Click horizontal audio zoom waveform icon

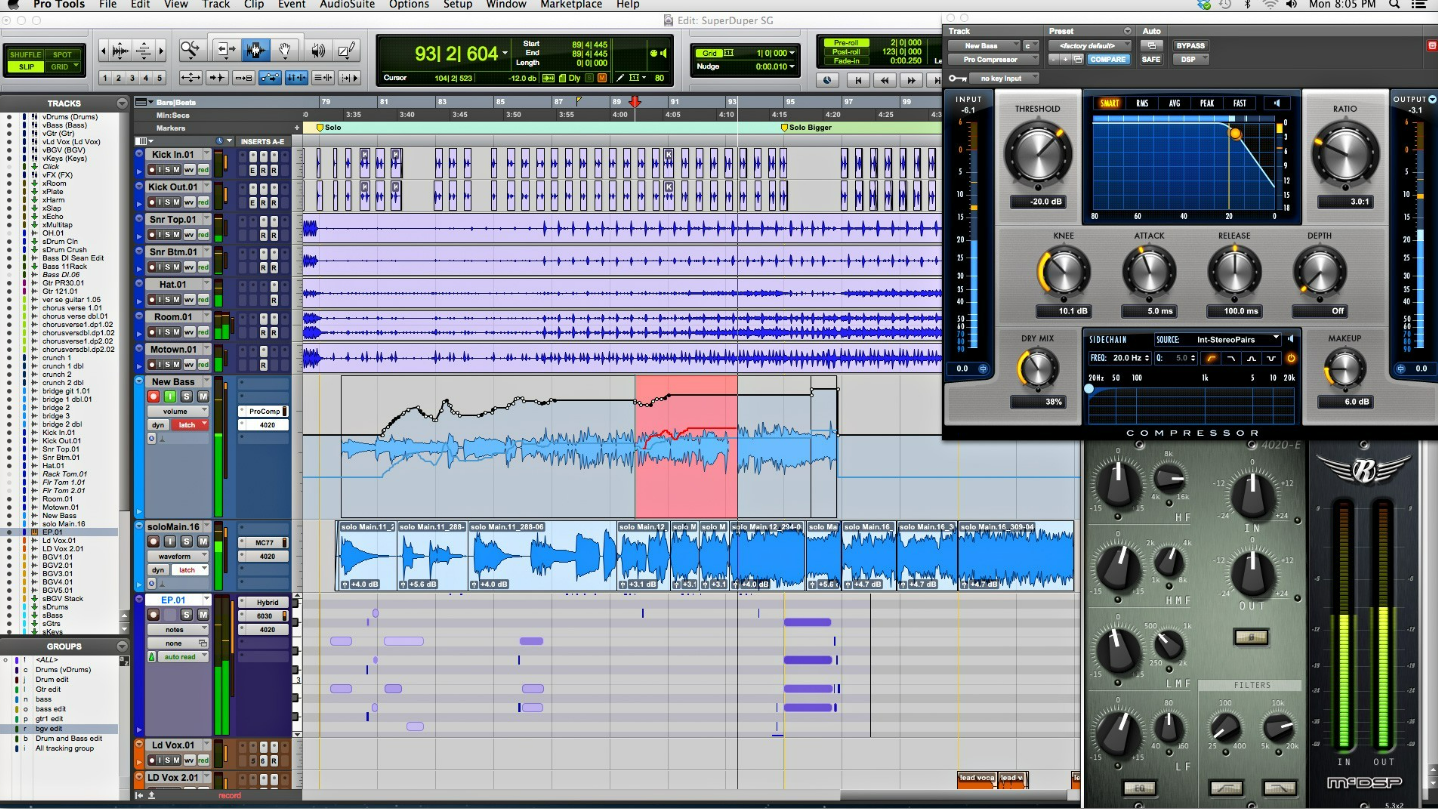[x=120, y=50]
